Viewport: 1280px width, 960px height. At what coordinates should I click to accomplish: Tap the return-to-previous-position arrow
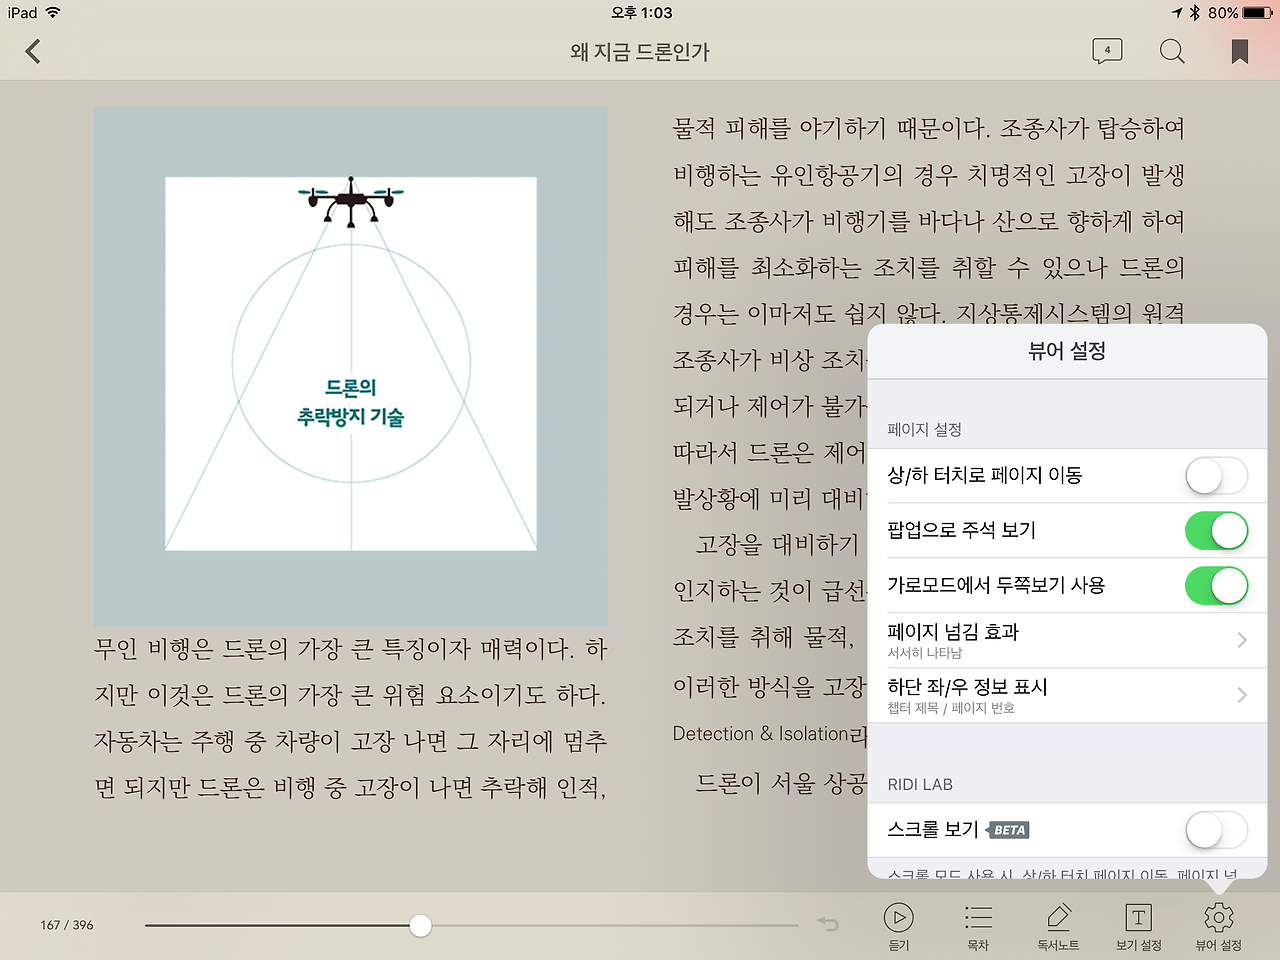coord(828,924)
